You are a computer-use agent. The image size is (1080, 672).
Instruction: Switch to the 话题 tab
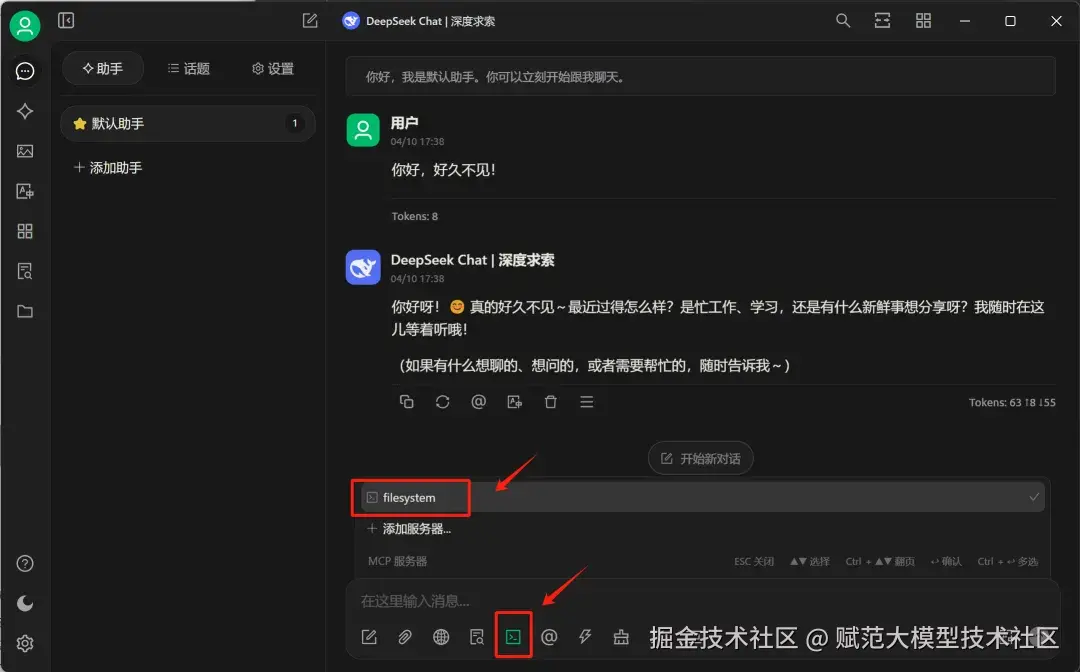(188, 68)
